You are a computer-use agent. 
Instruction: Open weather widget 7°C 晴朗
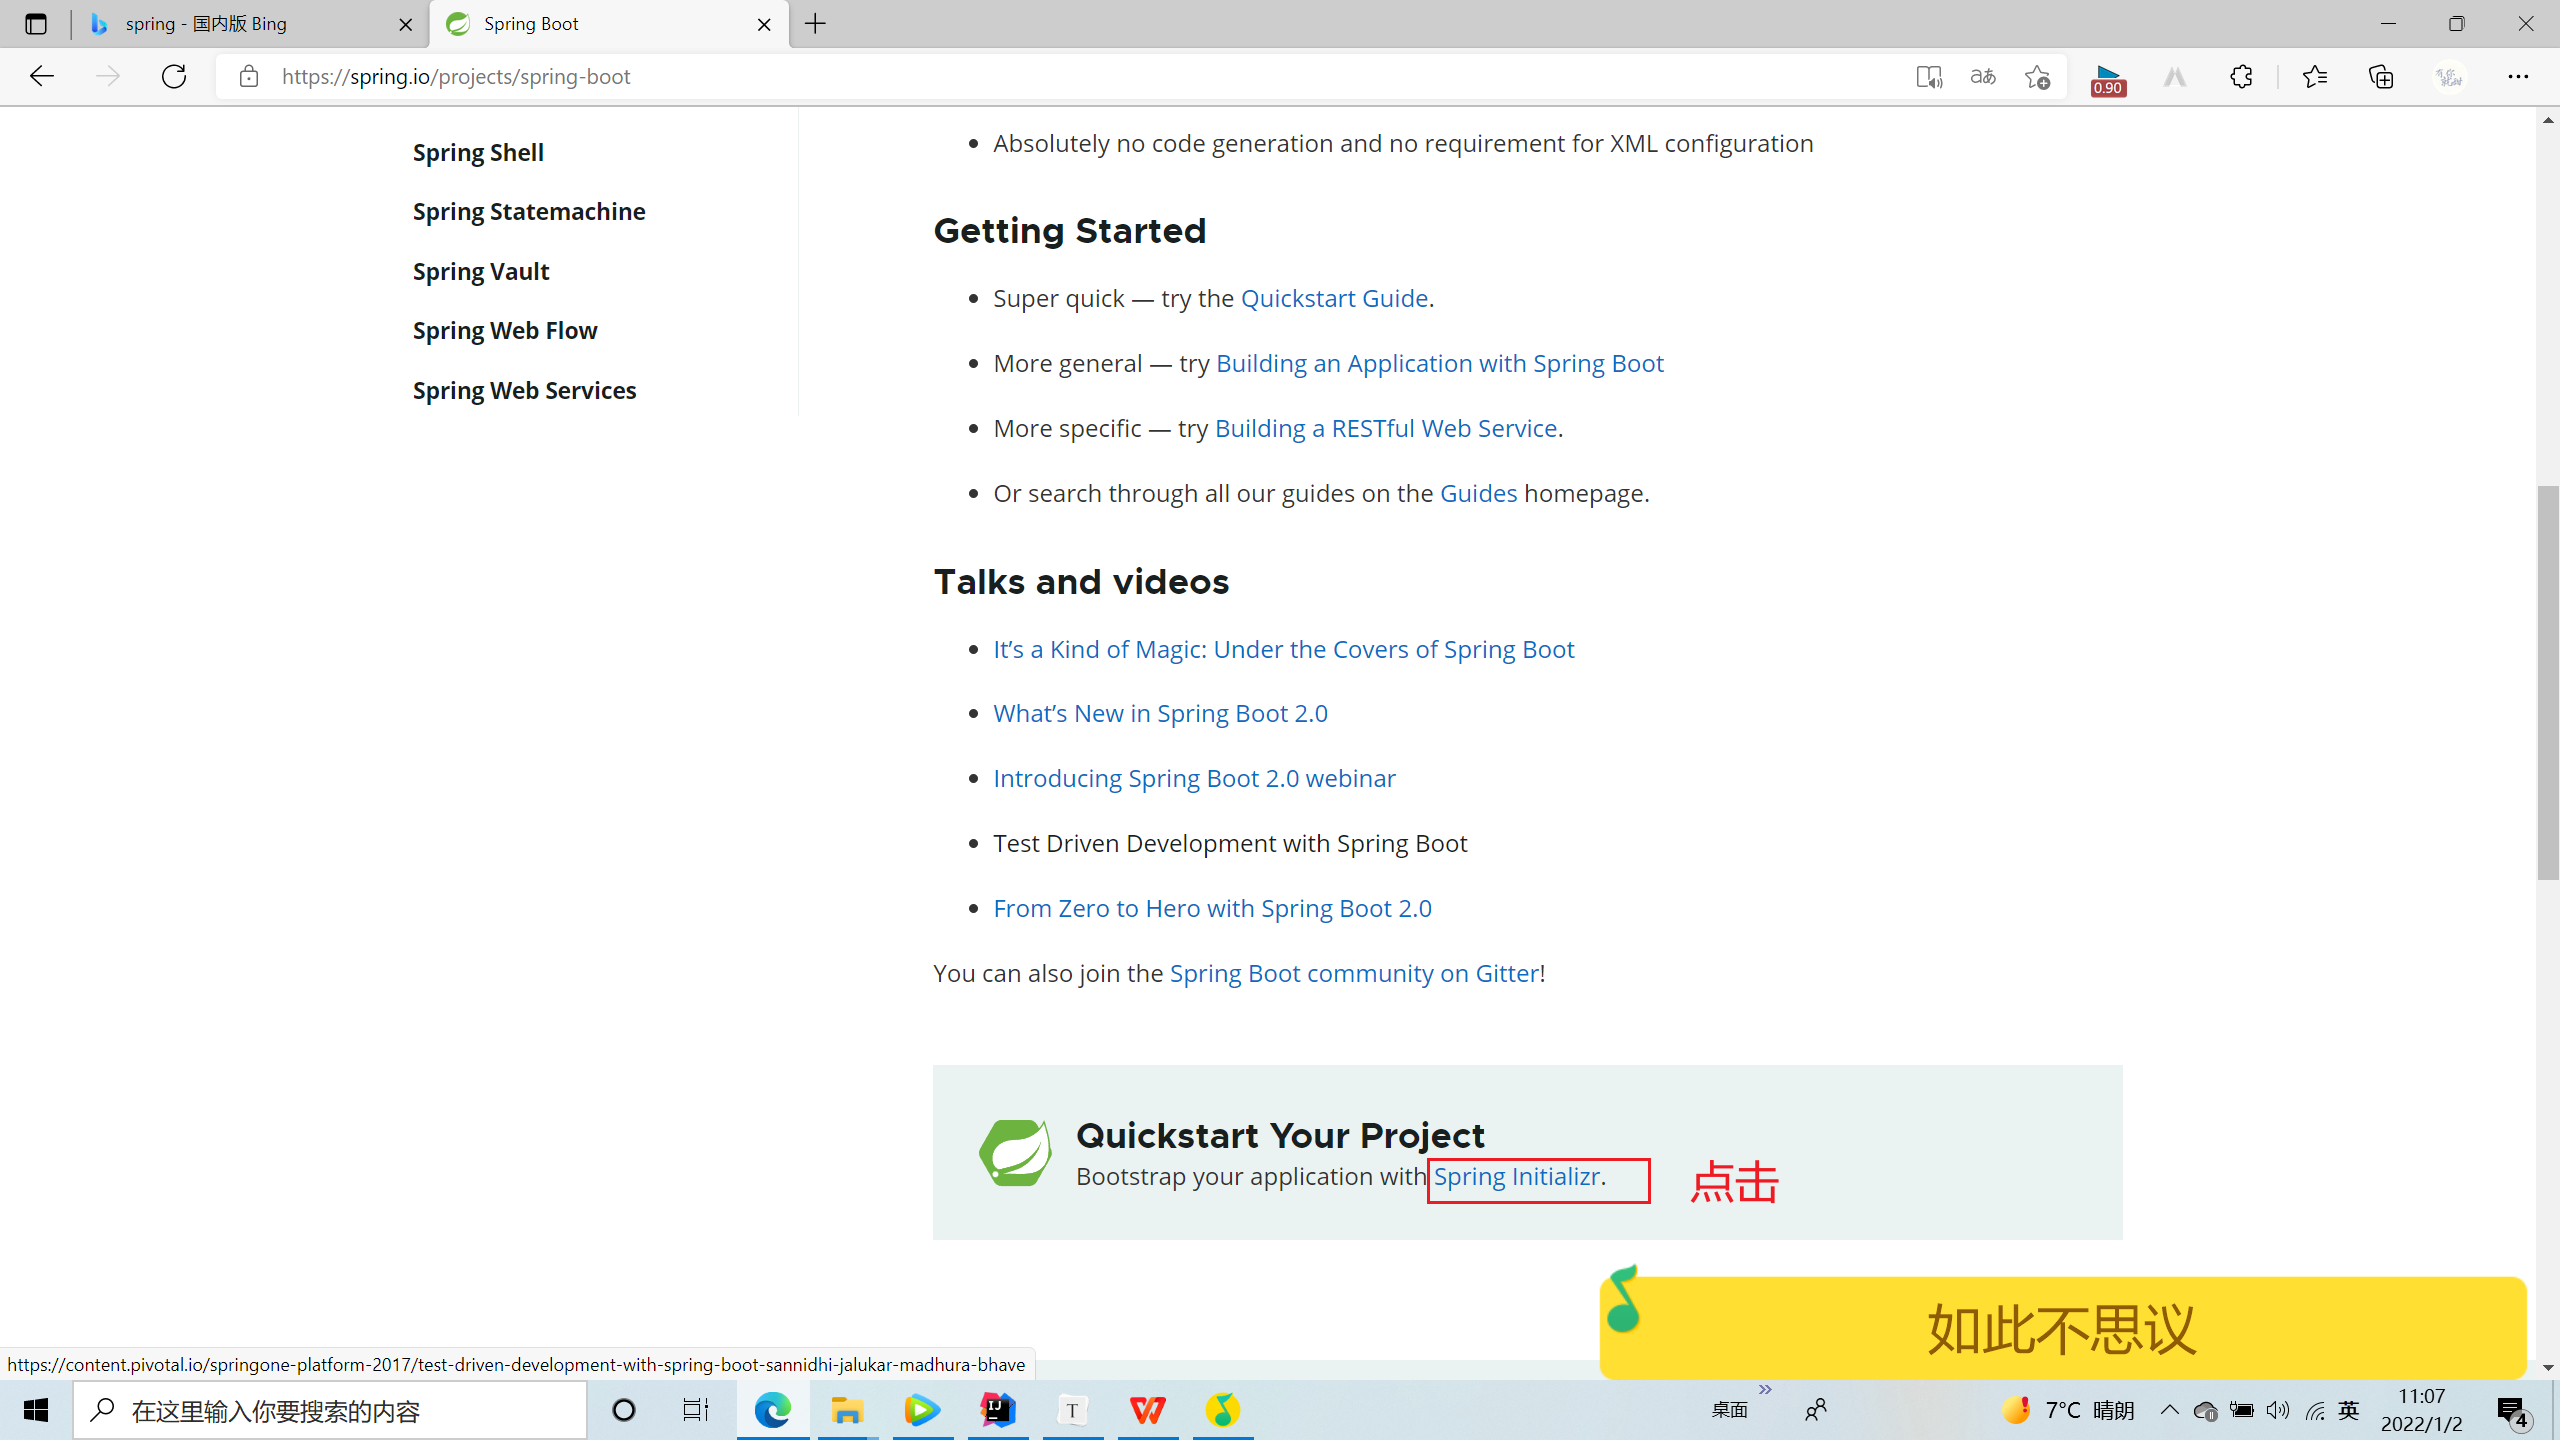click(2068, 1410)
